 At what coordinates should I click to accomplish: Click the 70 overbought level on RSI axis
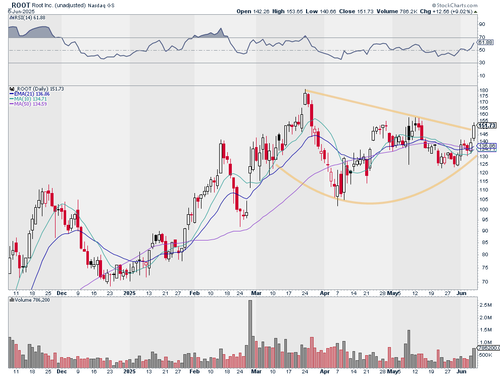point(482,37)
